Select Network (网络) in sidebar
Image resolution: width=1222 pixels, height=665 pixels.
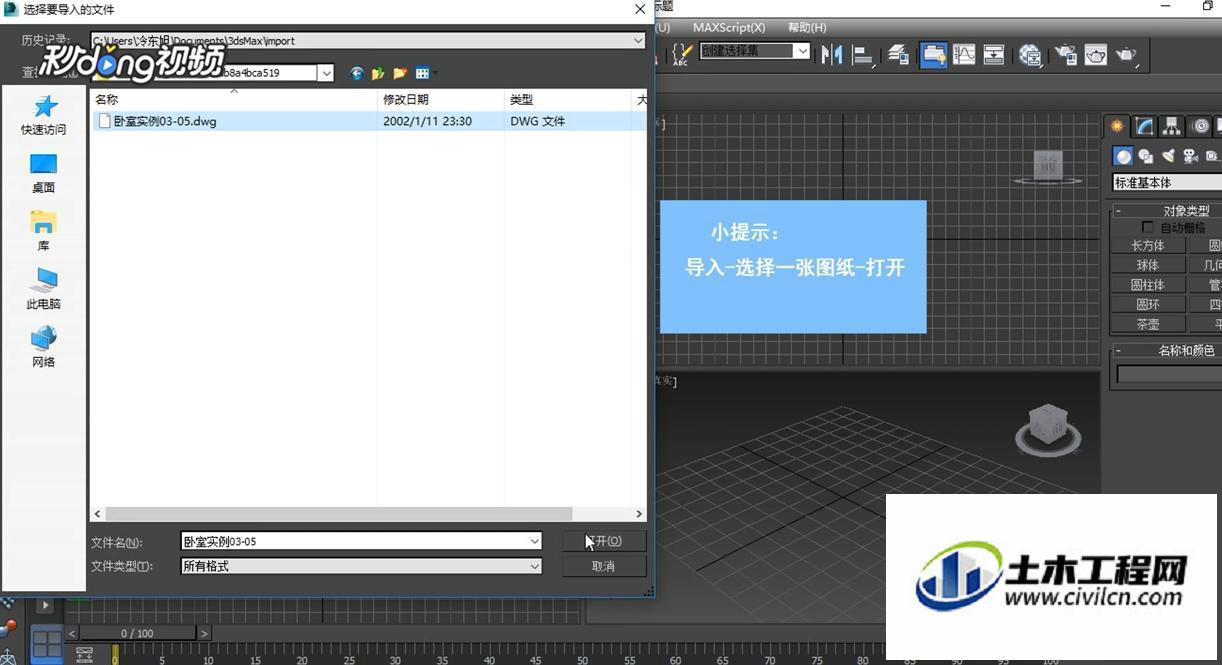click(43, 347)
